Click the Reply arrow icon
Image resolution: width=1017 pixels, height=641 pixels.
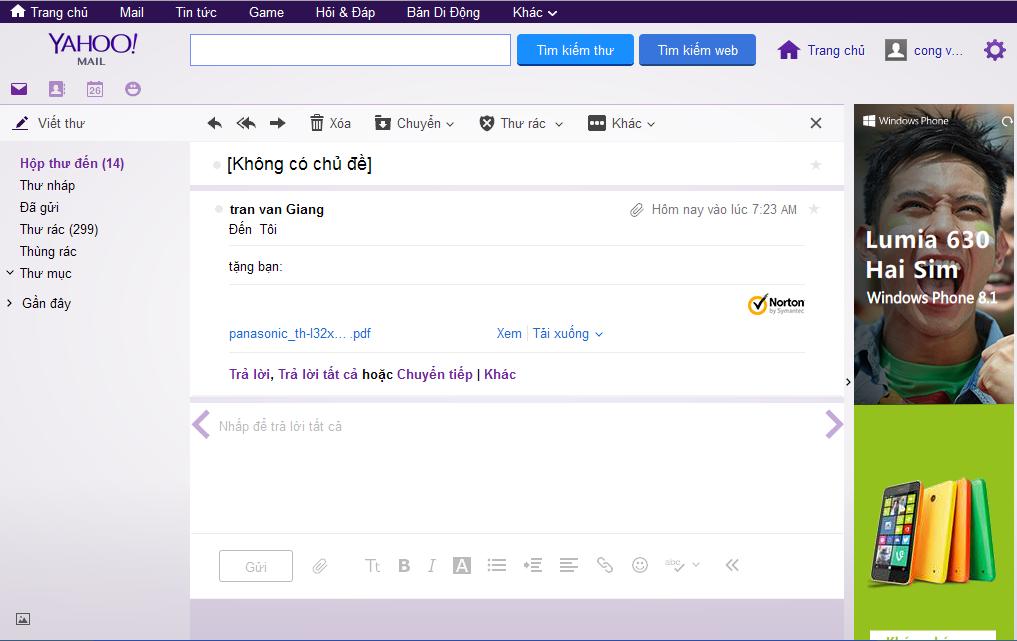click(215, 123)
